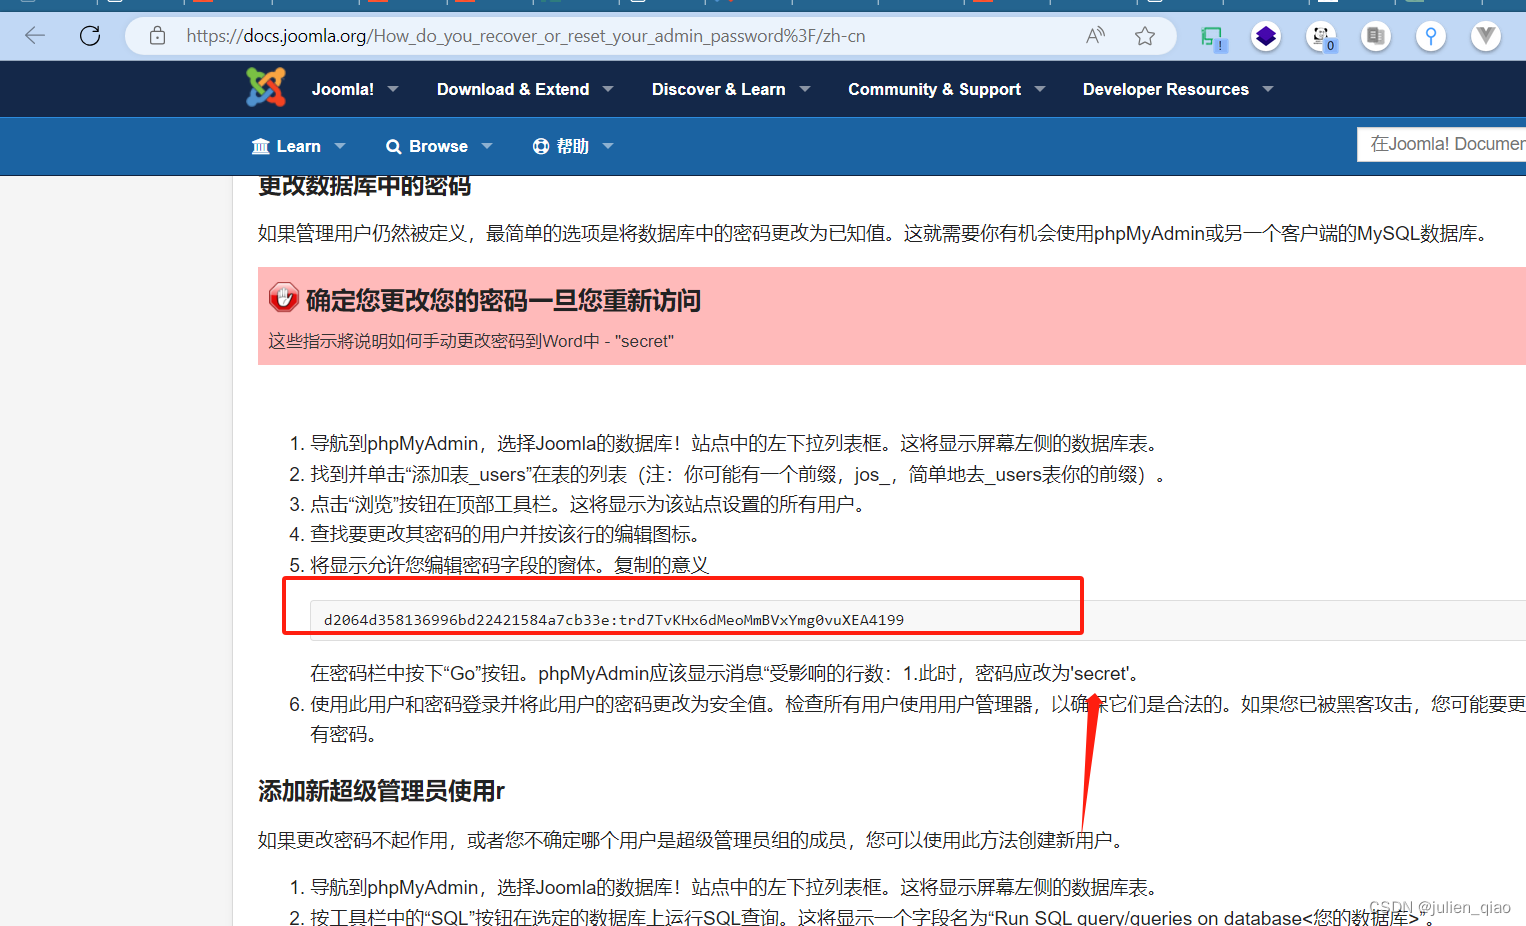1526x926 pixels.
Task: Open the purple stacked-layers extension
Action: coord(1266,37)
